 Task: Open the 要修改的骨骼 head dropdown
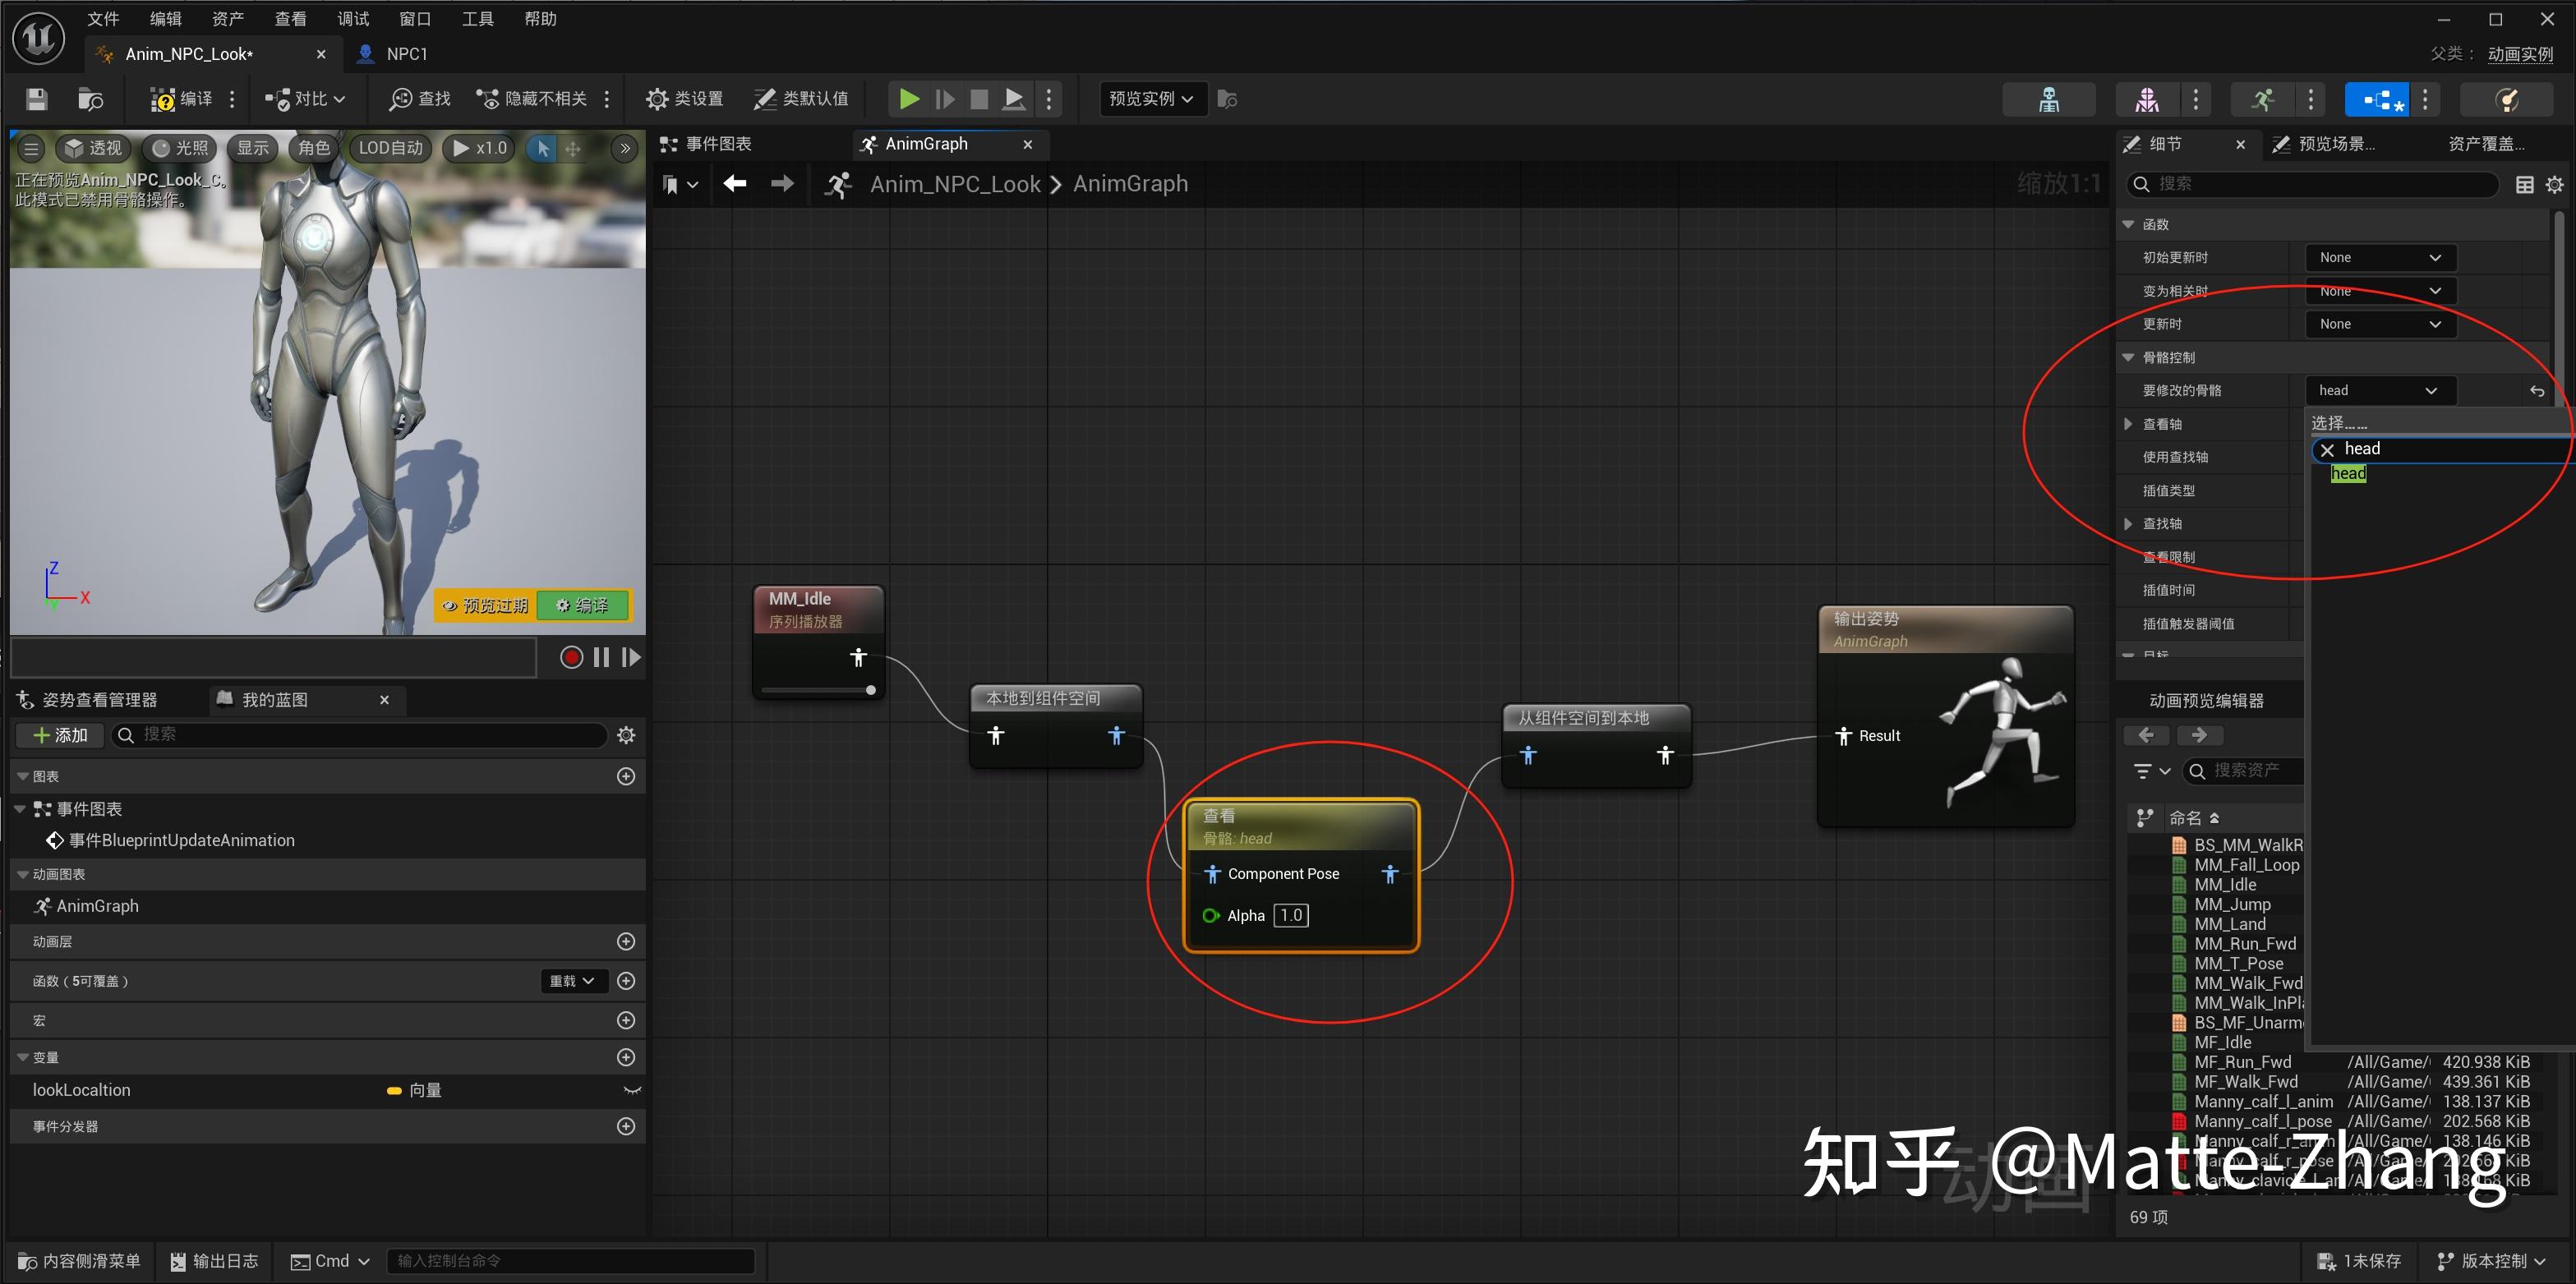tap(2379, 390)
